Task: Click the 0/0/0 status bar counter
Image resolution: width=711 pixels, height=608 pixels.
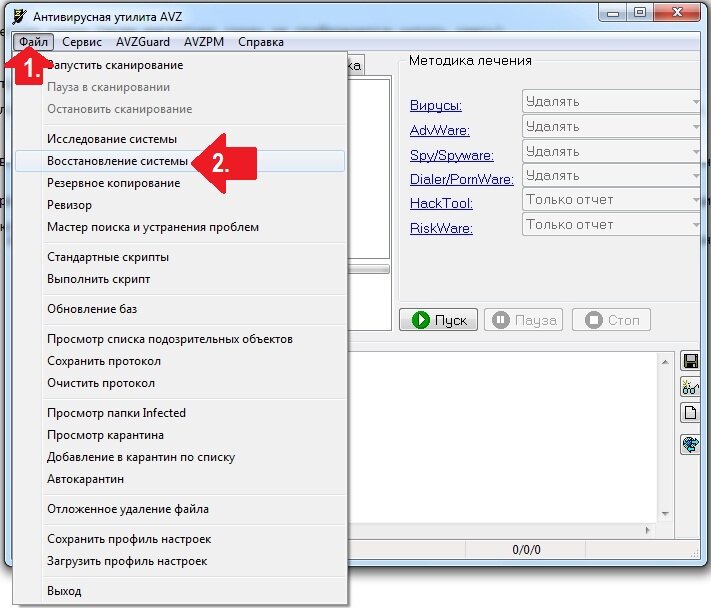Action: point(526,550)
